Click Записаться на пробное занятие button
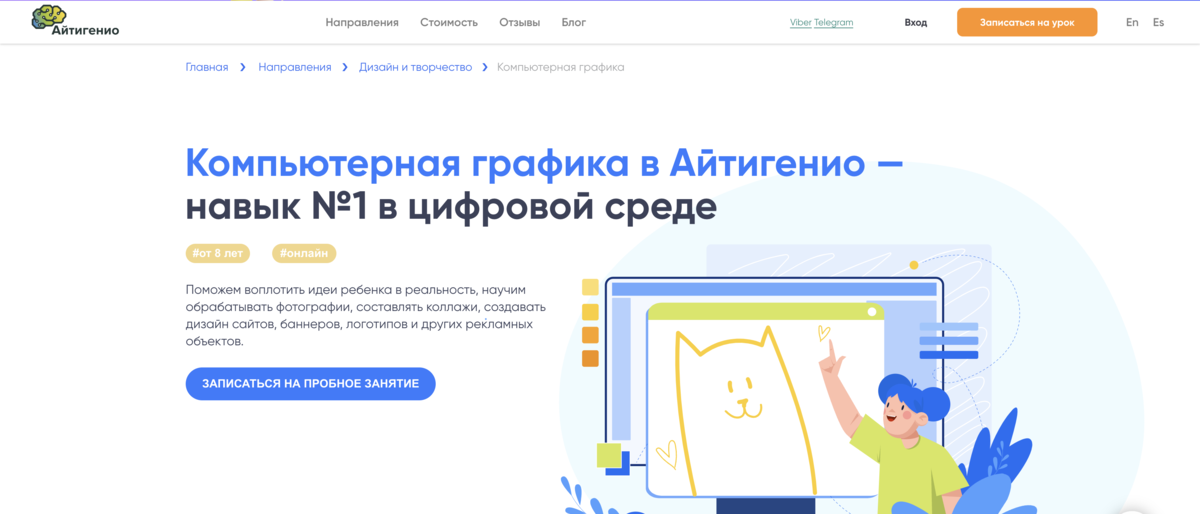This screenshot has height=514, width=1200. click(310, 384)
